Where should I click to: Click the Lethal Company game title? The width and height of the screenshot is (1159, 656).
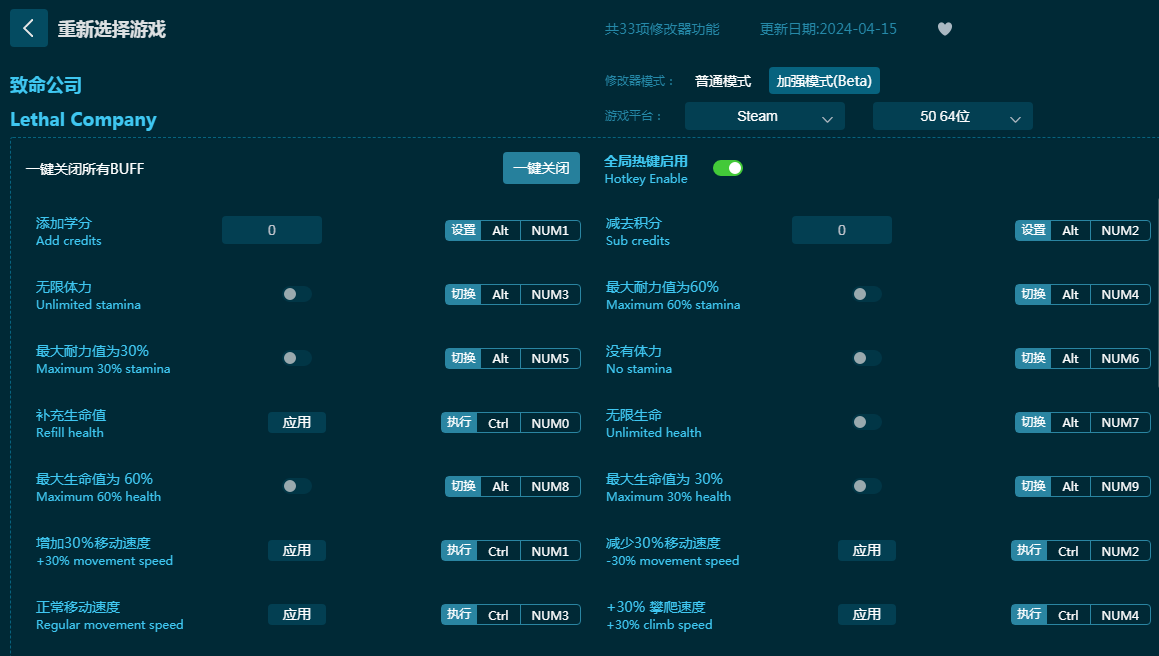point(84,119)
